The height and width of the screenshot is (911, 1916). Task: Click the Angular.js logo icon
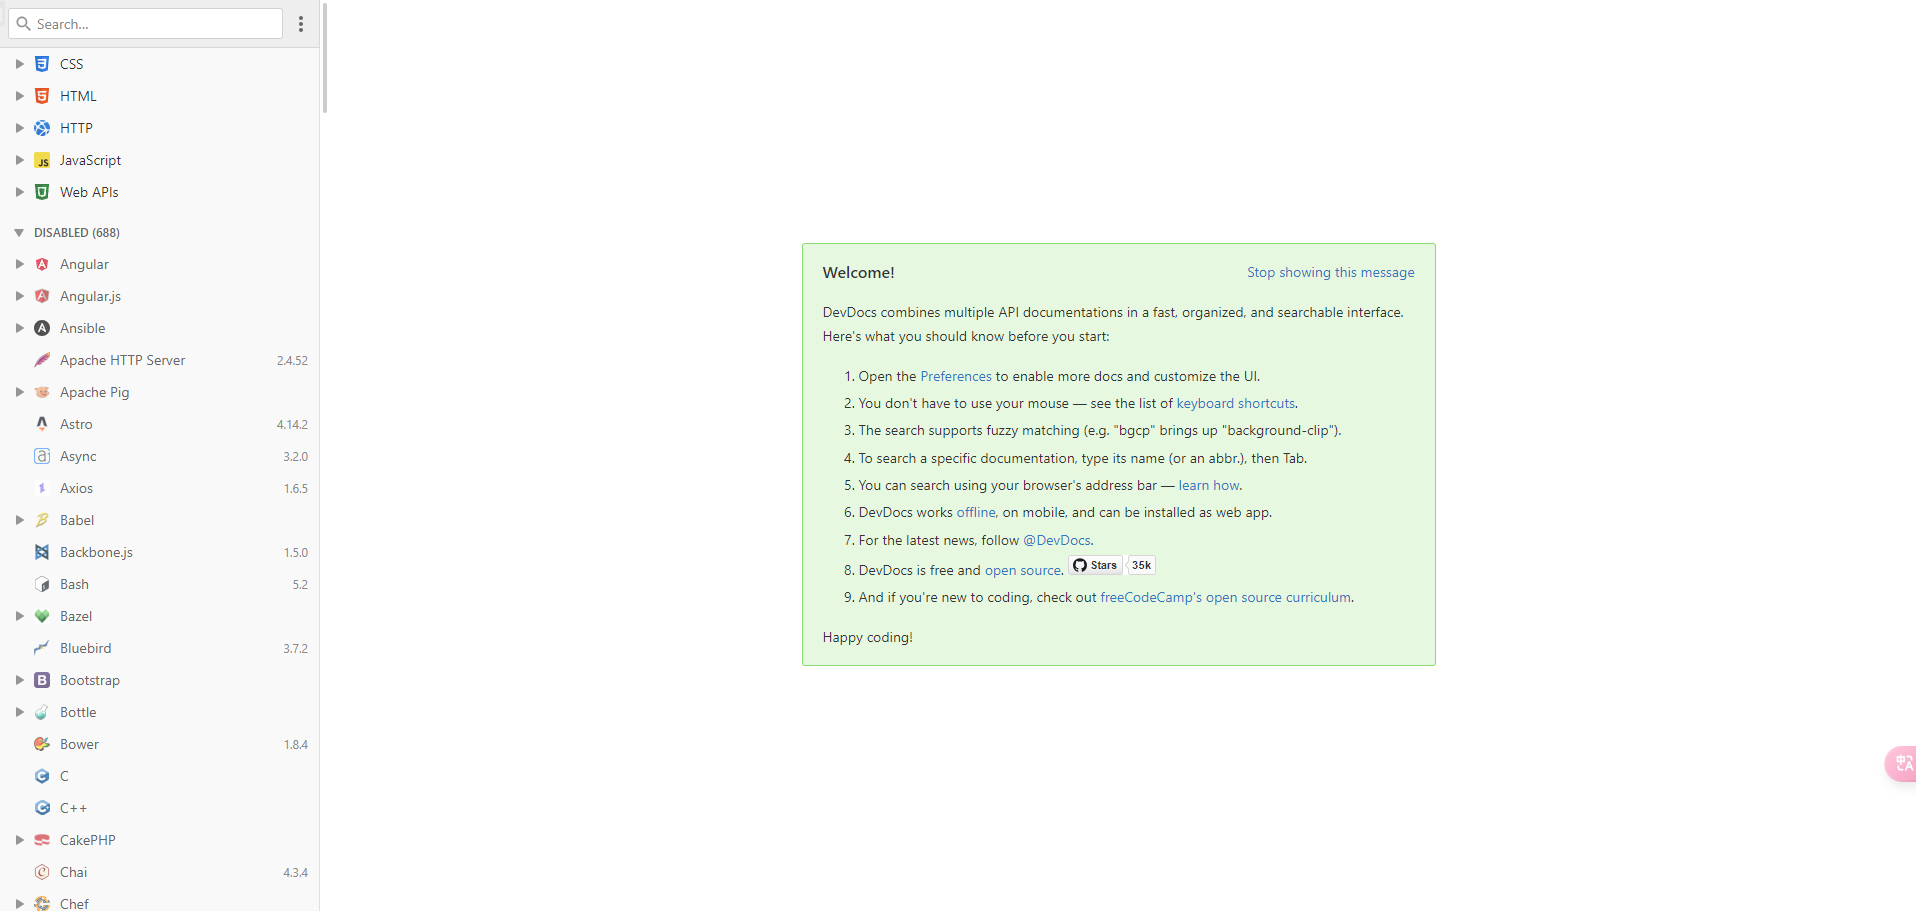42,296
